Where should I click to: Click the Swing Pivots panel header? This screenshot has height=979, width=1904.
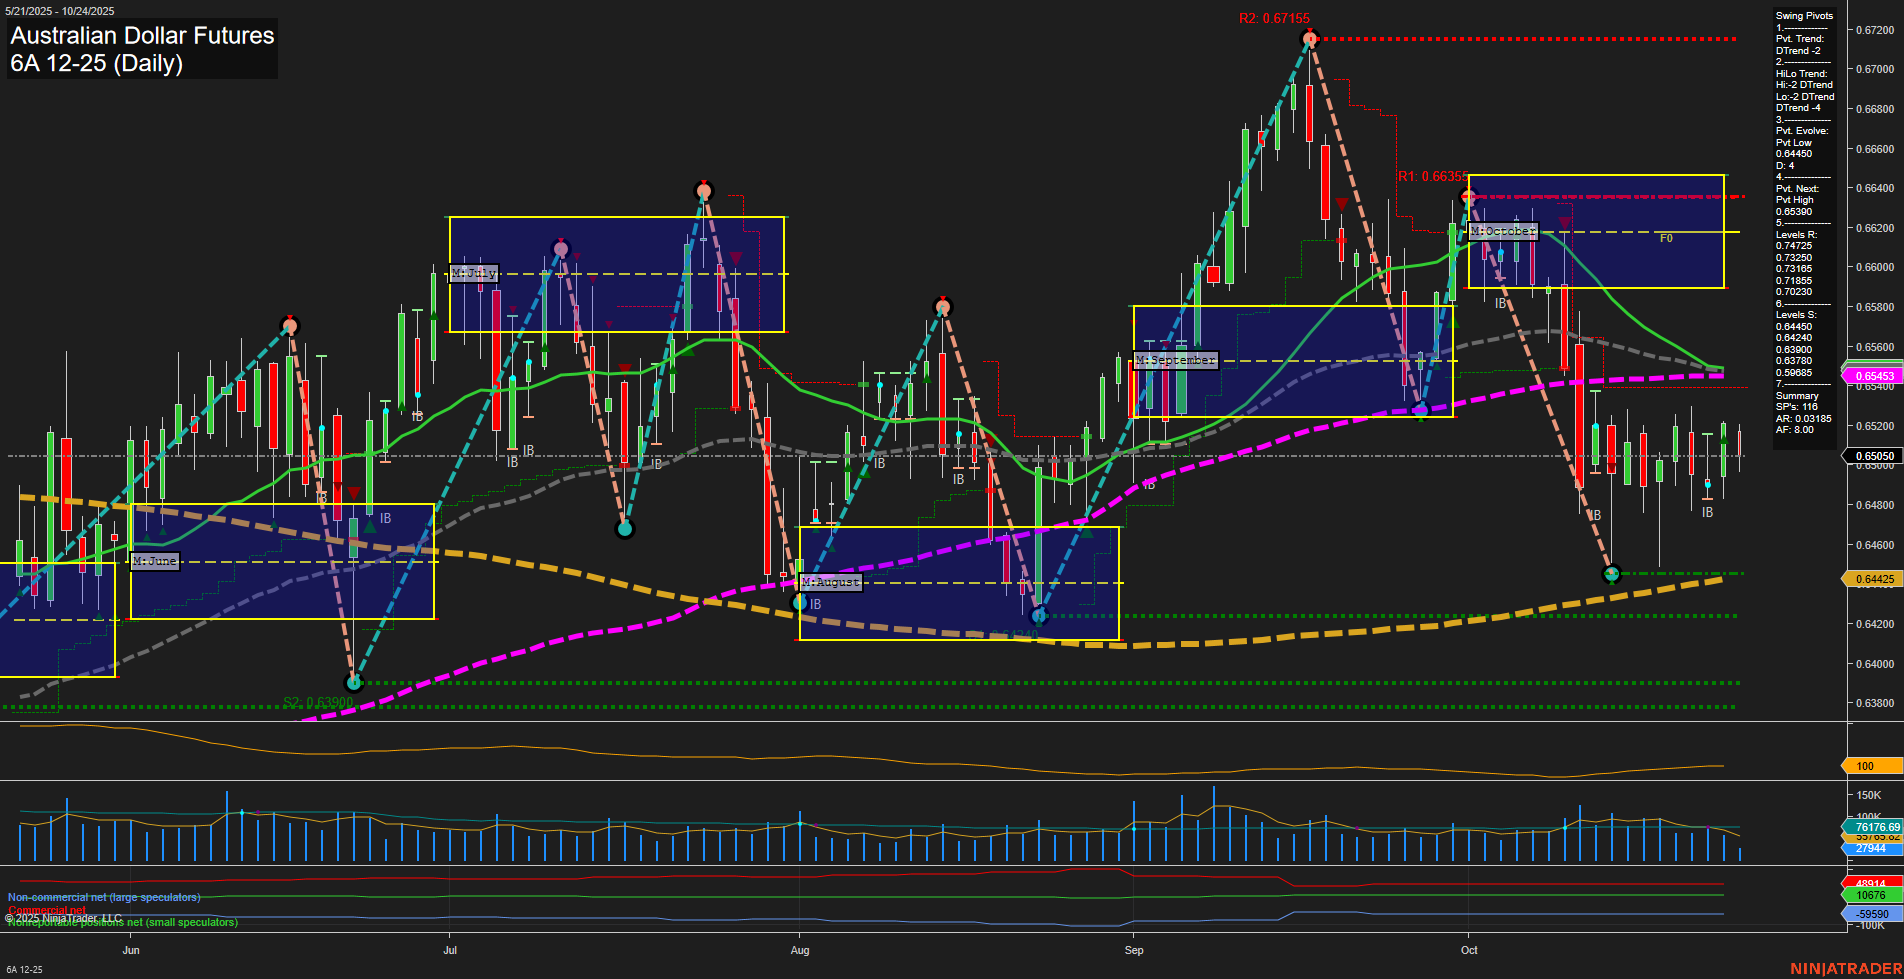[x=1803, y=15]
